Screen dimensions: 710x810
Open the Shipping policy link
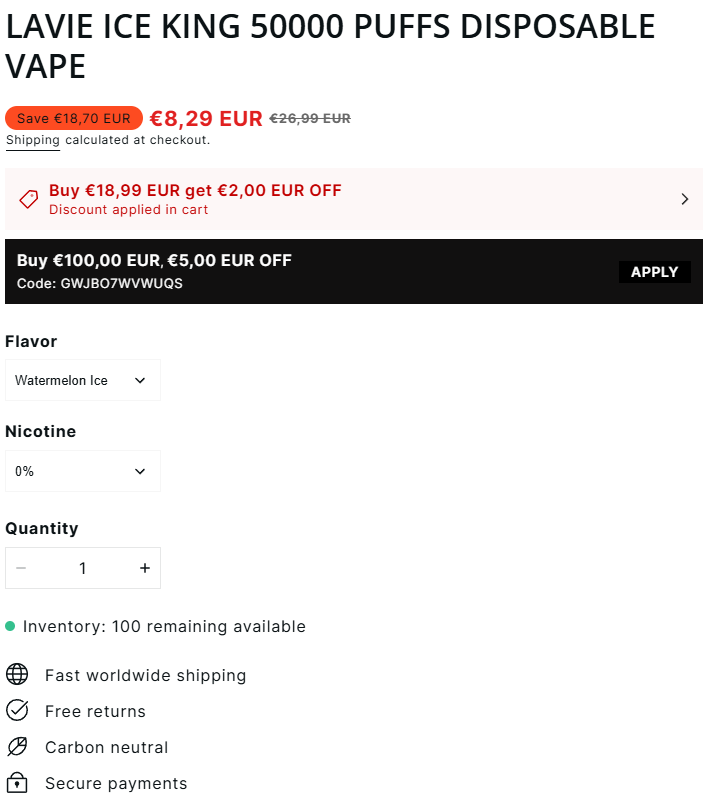tap(33, 140)
